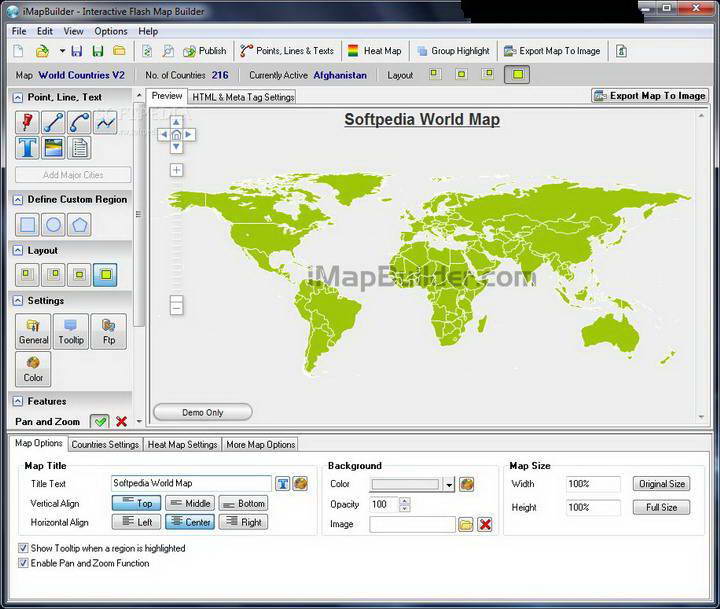
Task: Disable Pan and Zoom red X
Action: click(x=122, y=422)
